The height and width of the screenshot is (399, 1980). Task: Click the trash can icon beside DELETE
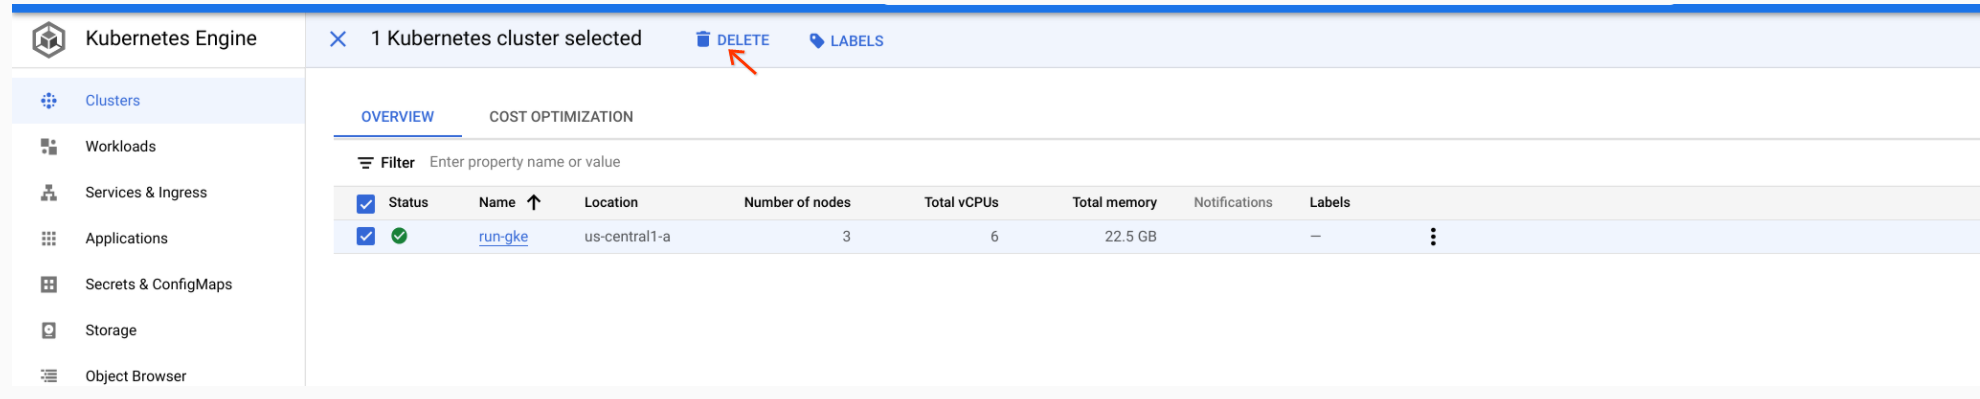[703, 39]
